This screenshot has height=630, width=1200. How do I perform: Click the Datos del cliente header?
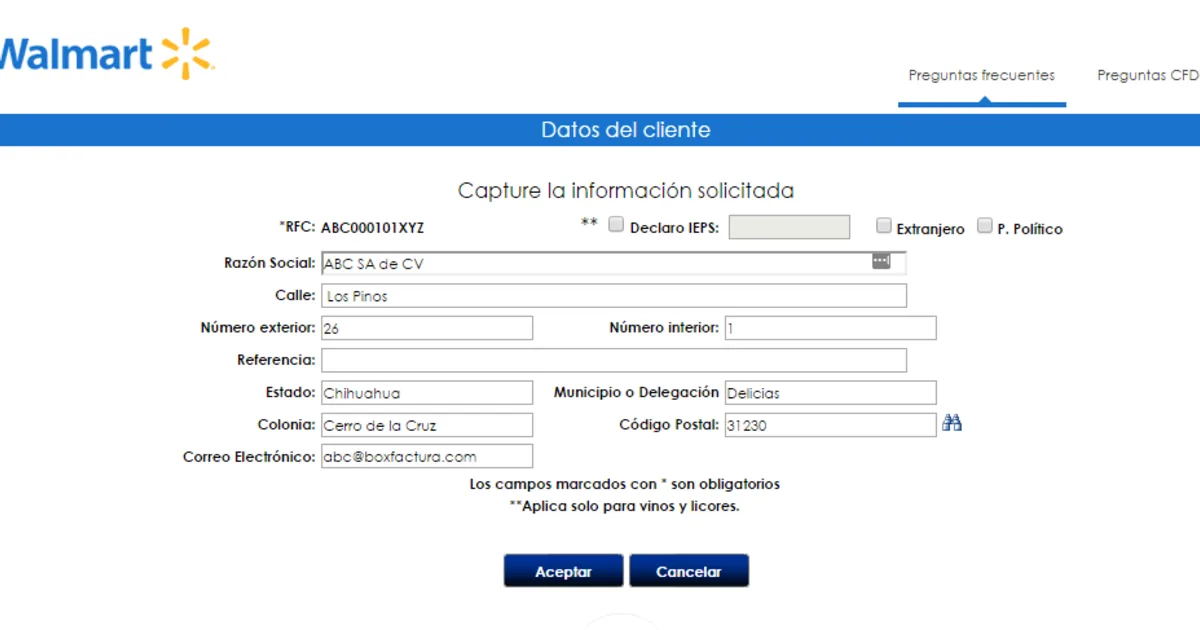click(626, 130)
